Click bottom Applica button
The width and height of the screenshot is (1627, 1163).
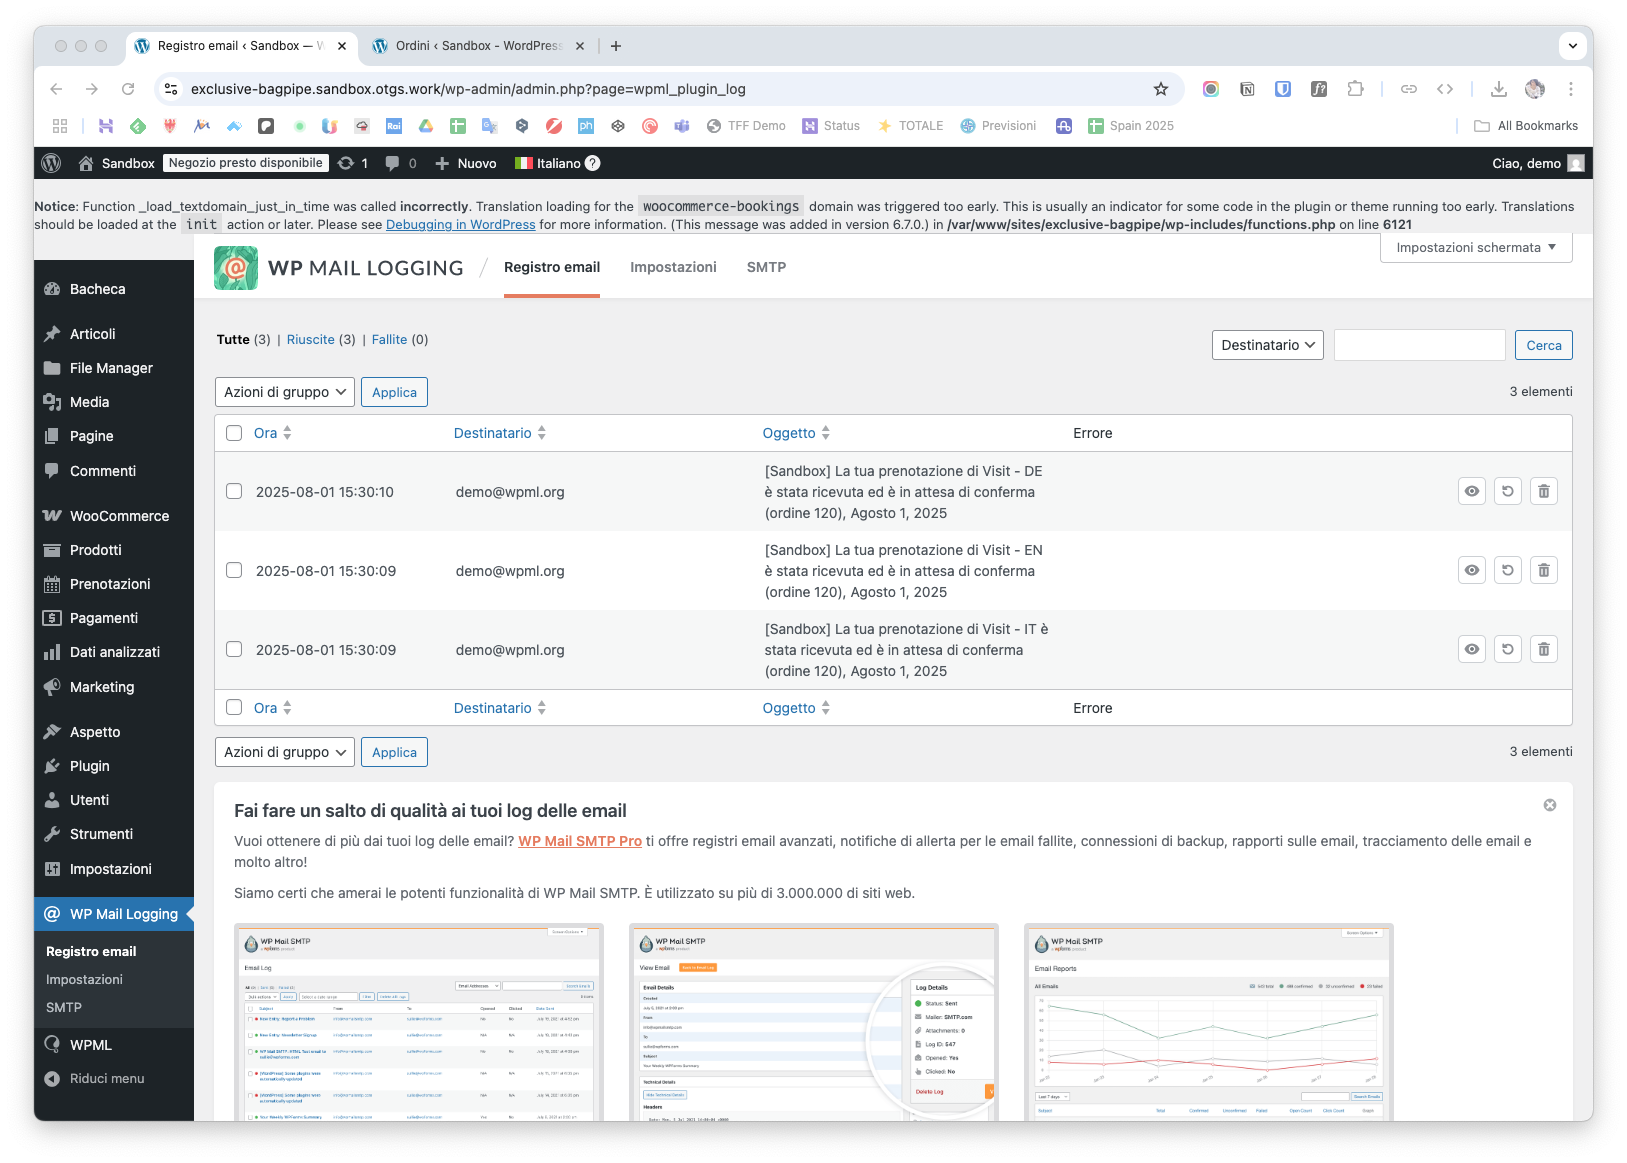pyautogui.click(x=394, y=752)
